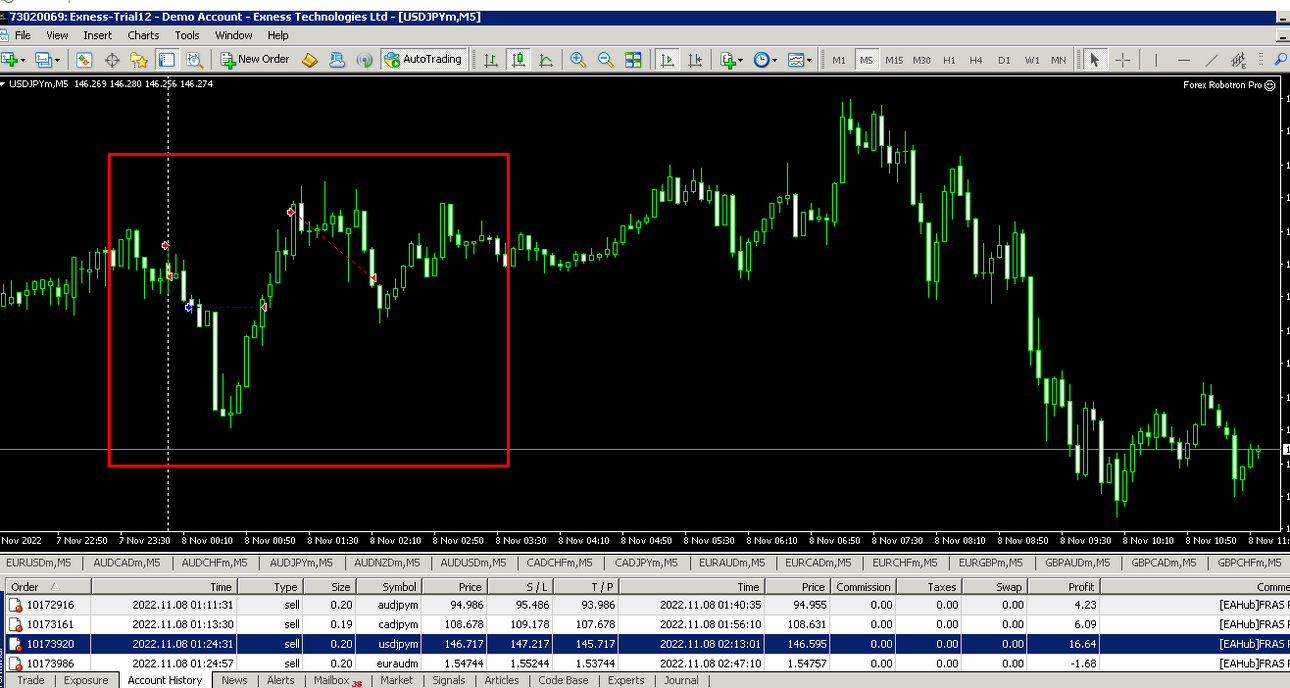Select the standard arrow cursor tool

click(x=1095, y=60)
